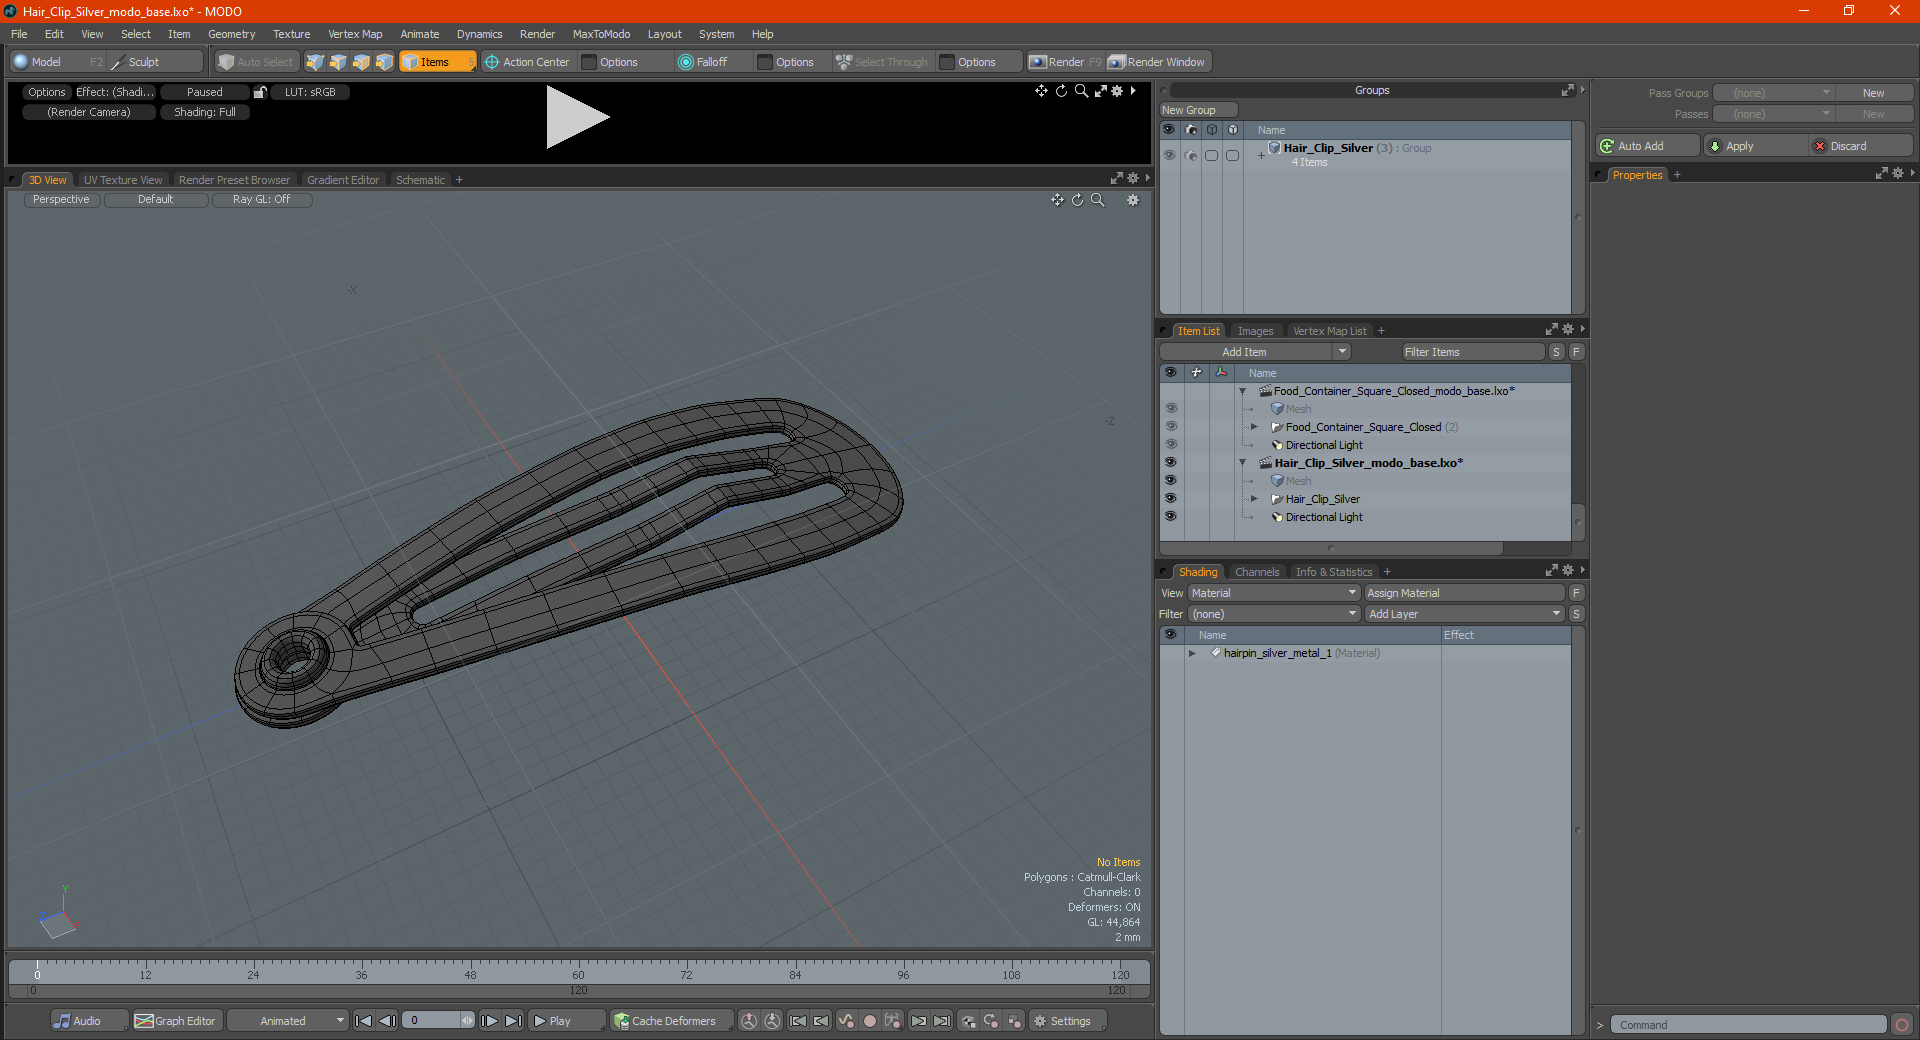Open the View Material dropdown
This screenshot has height=1040, width=1920.
[x=1274, y=593]
